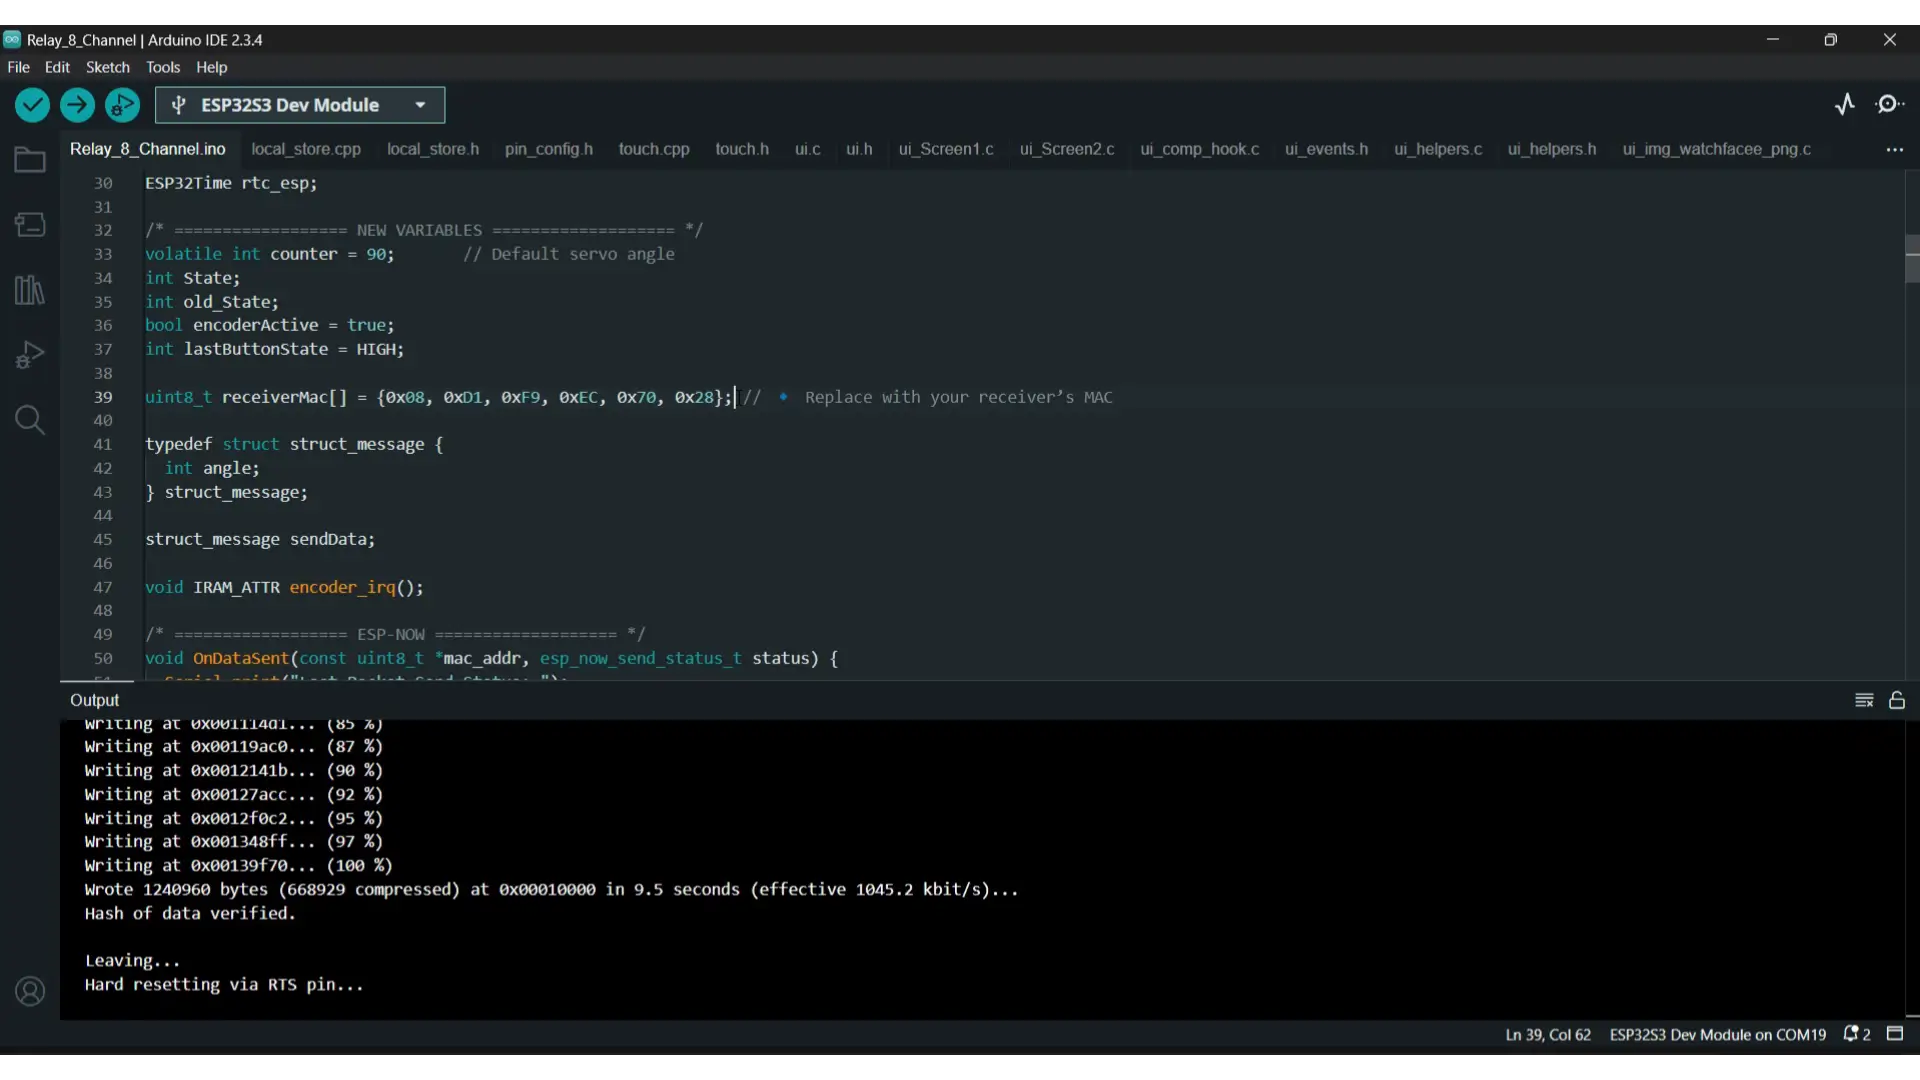Click the Upload arrow button
1920x1080 pixels.
pyautogui.click(x=77, y=105)
